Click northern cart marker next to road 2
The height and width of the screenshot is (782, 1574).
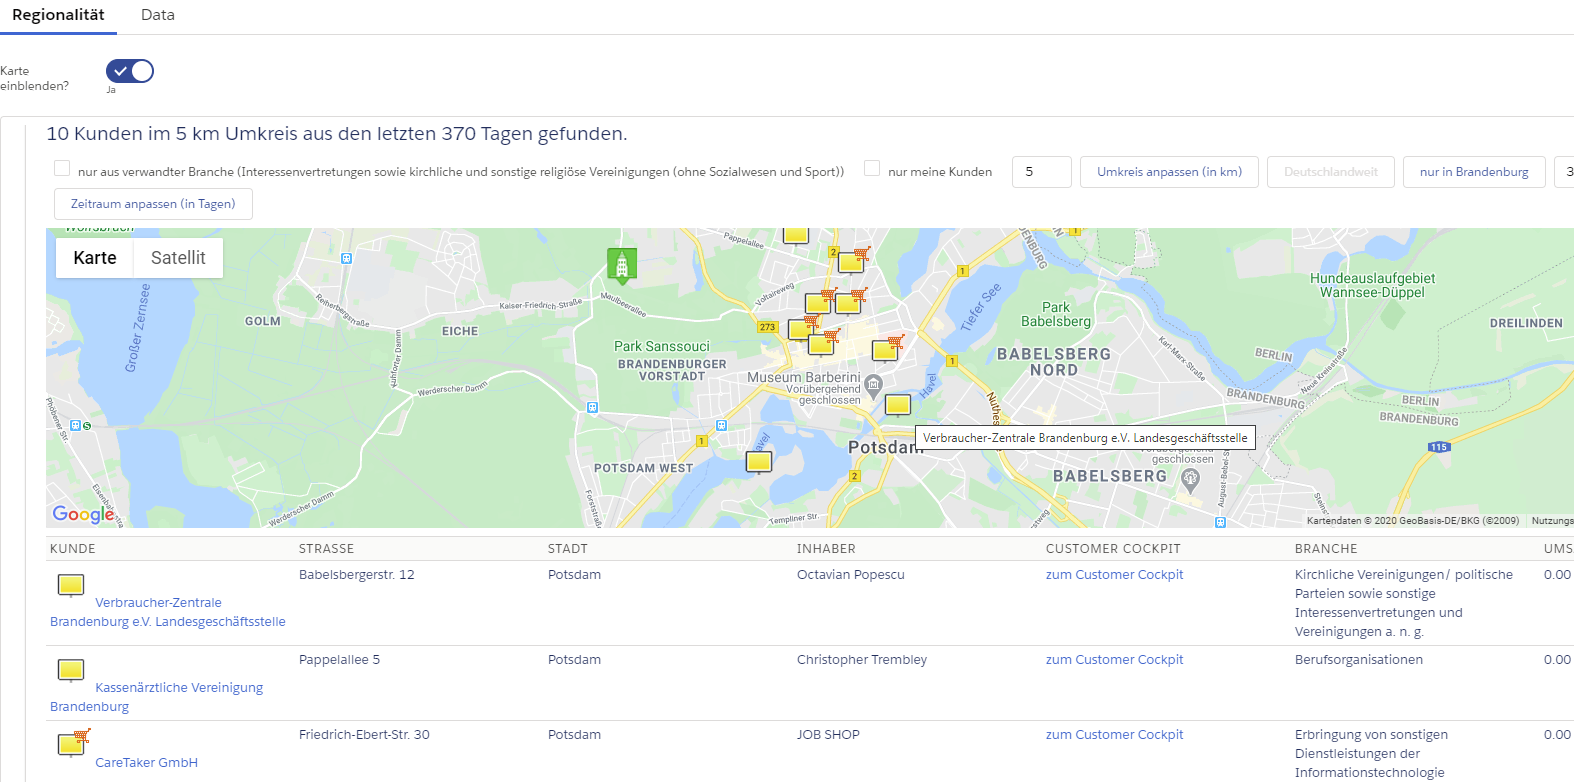[852, 261]
